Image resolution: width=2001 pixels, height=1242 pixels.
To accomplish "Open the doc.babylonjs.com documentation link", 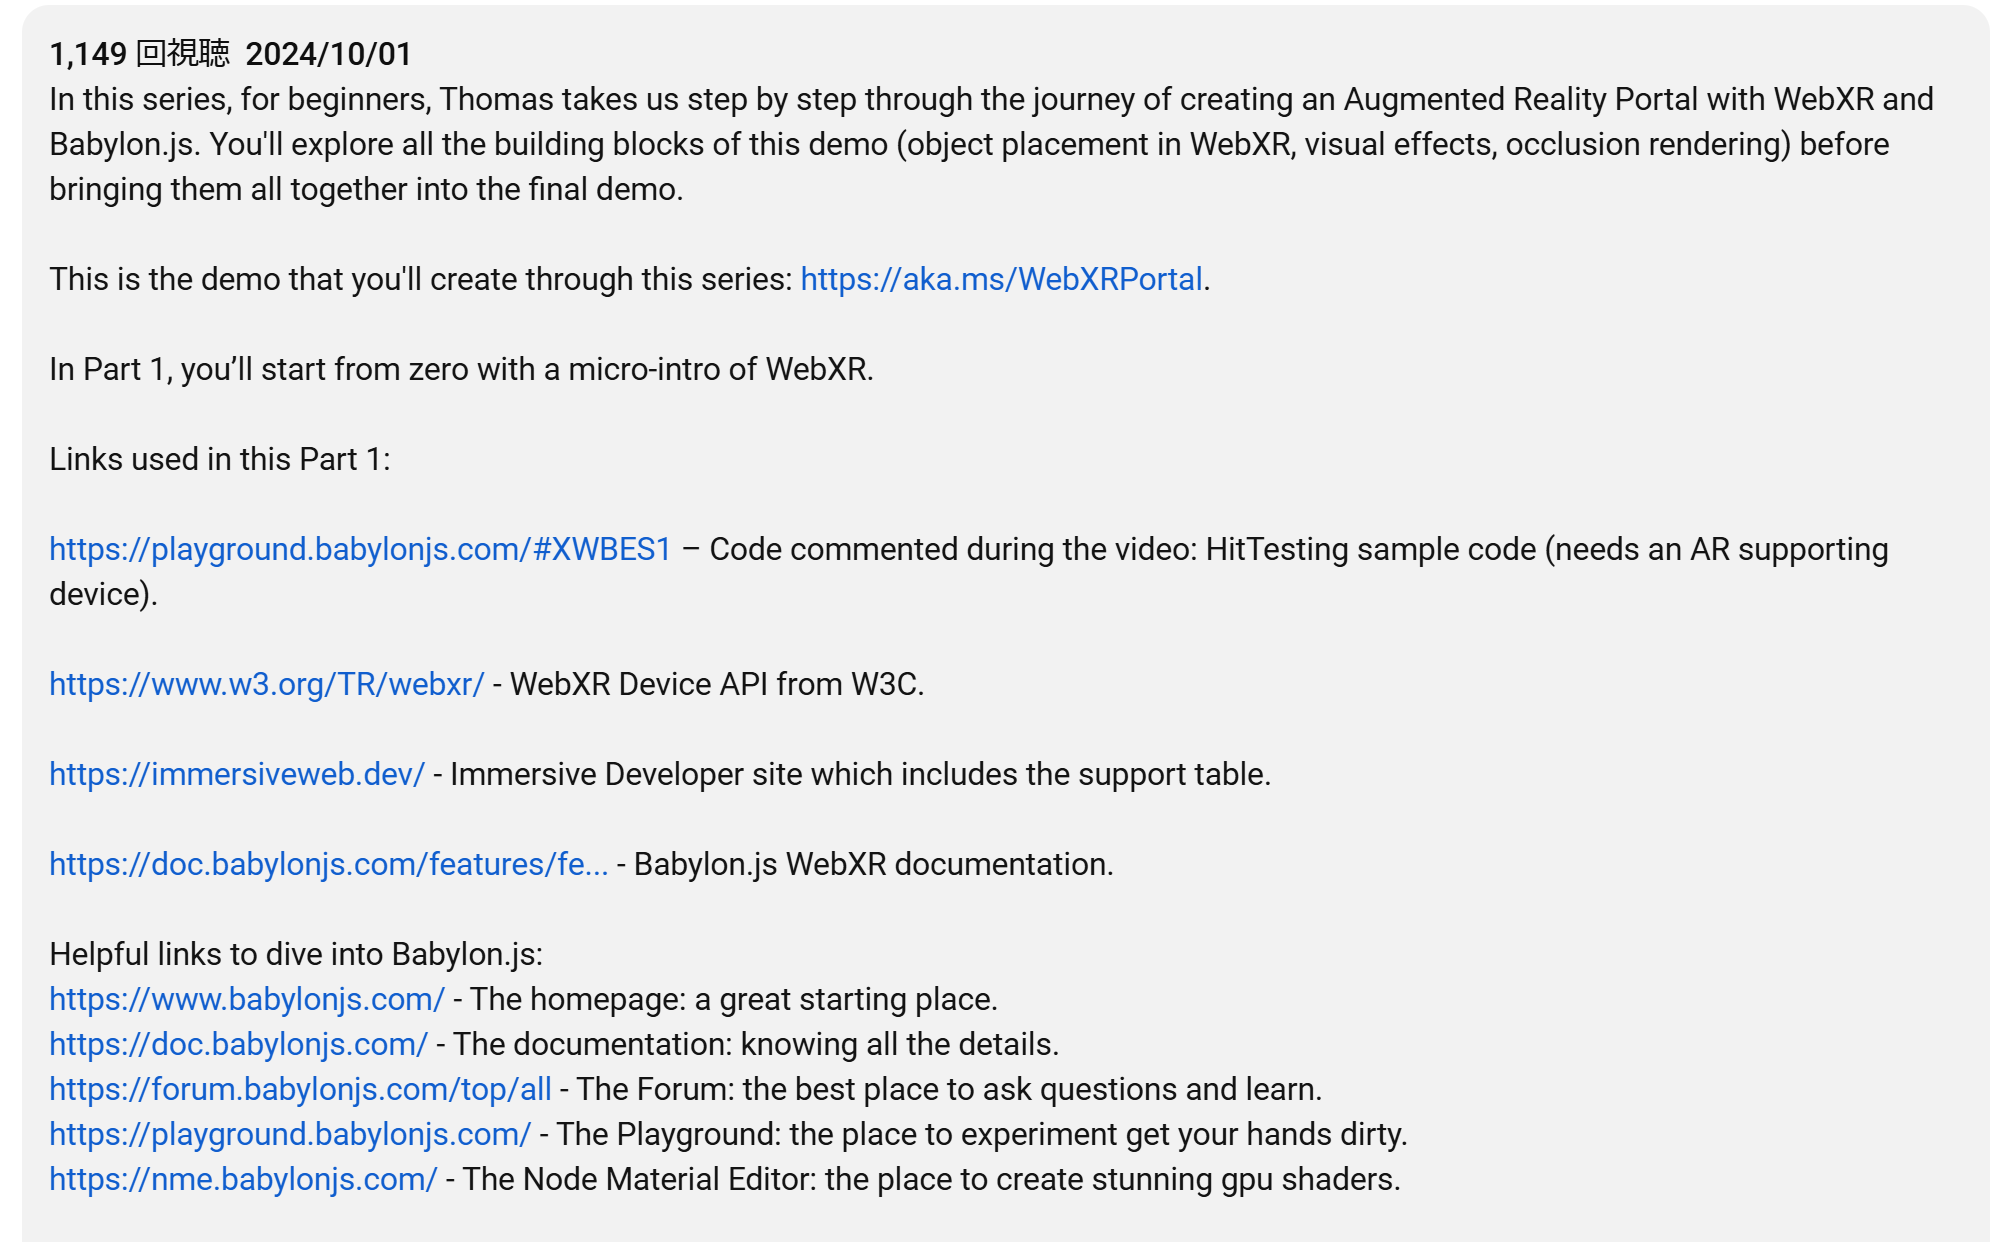I will tap(238, 1044).
